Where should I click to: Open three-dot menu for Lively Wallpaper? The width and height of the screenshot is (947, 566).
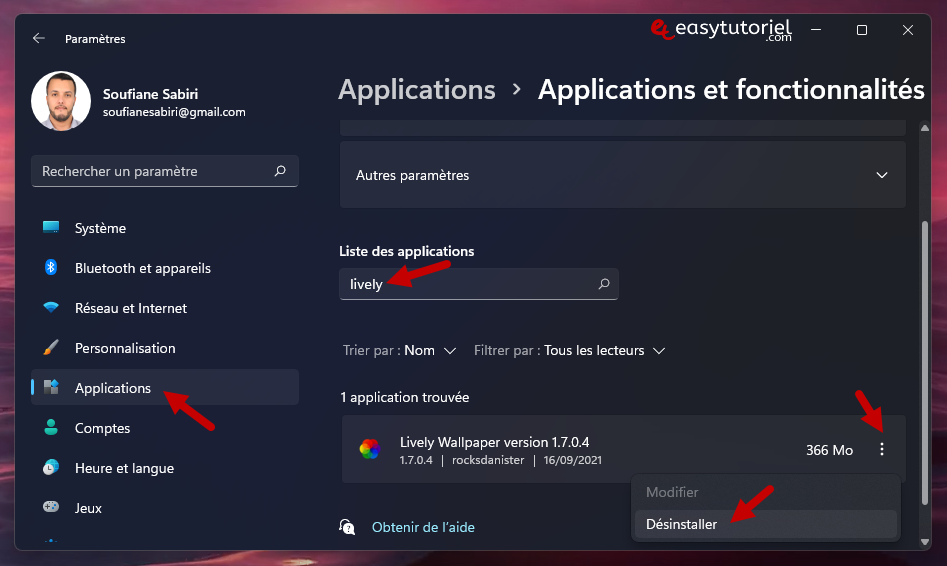[882, 449]
